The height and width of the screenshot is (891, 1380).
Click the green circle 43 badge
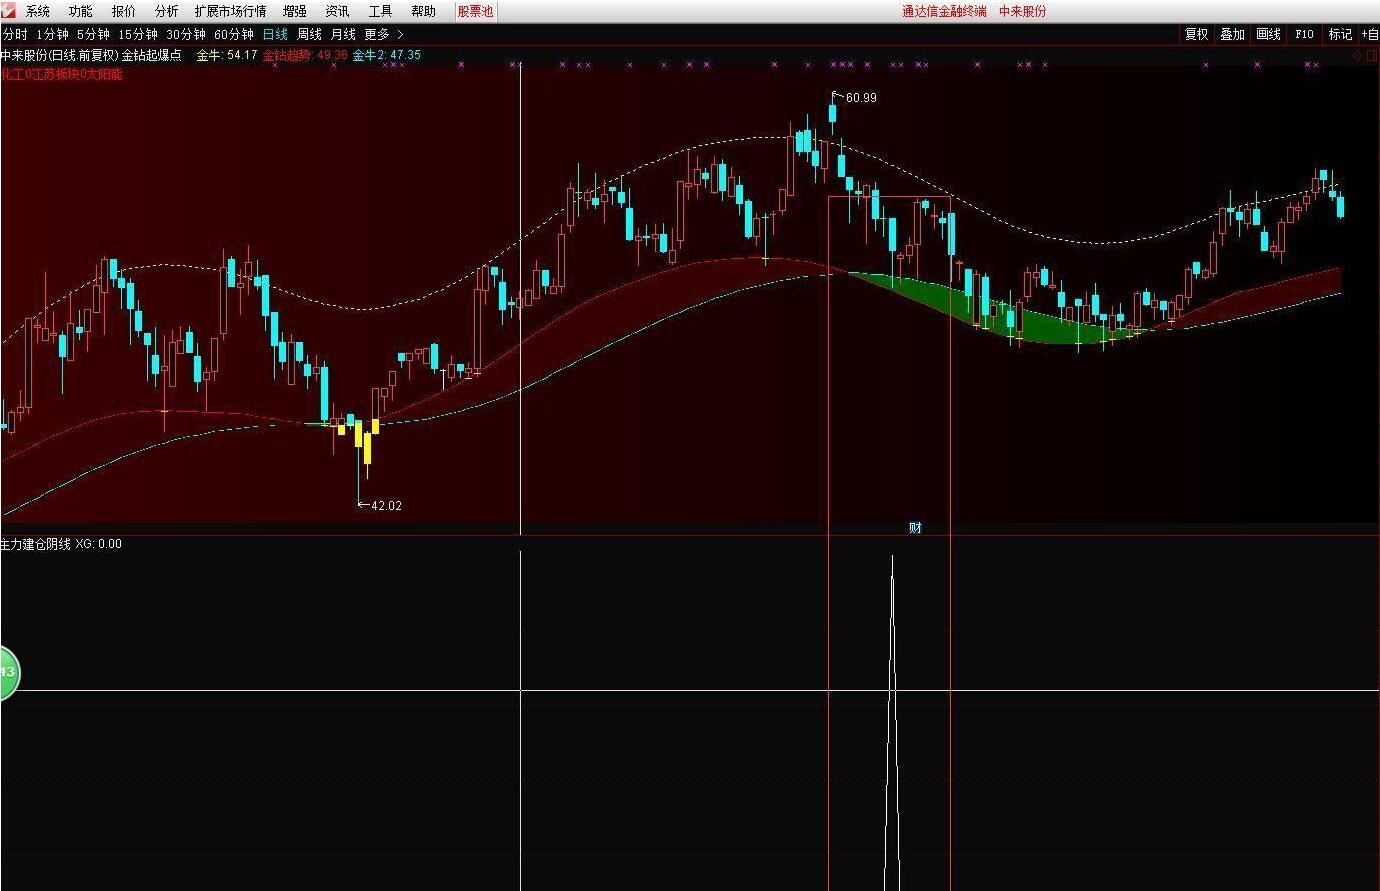[7, 672]
